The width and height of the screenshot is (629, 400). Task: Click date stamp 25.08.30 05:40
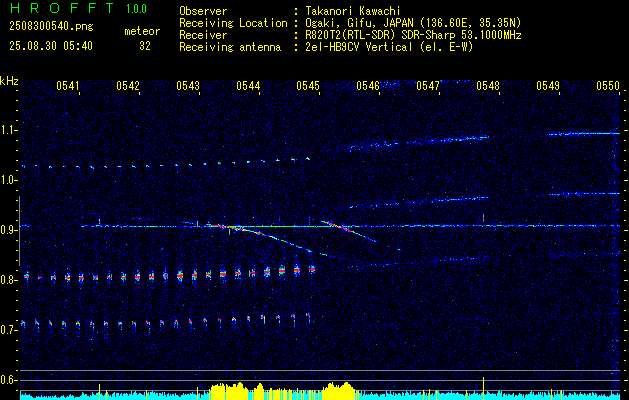(x=51, y=46)
